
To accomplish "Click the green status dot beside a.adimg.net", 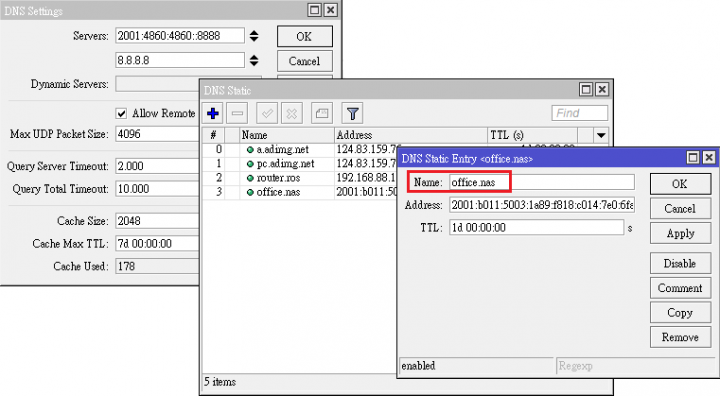I will pos(250,150).
